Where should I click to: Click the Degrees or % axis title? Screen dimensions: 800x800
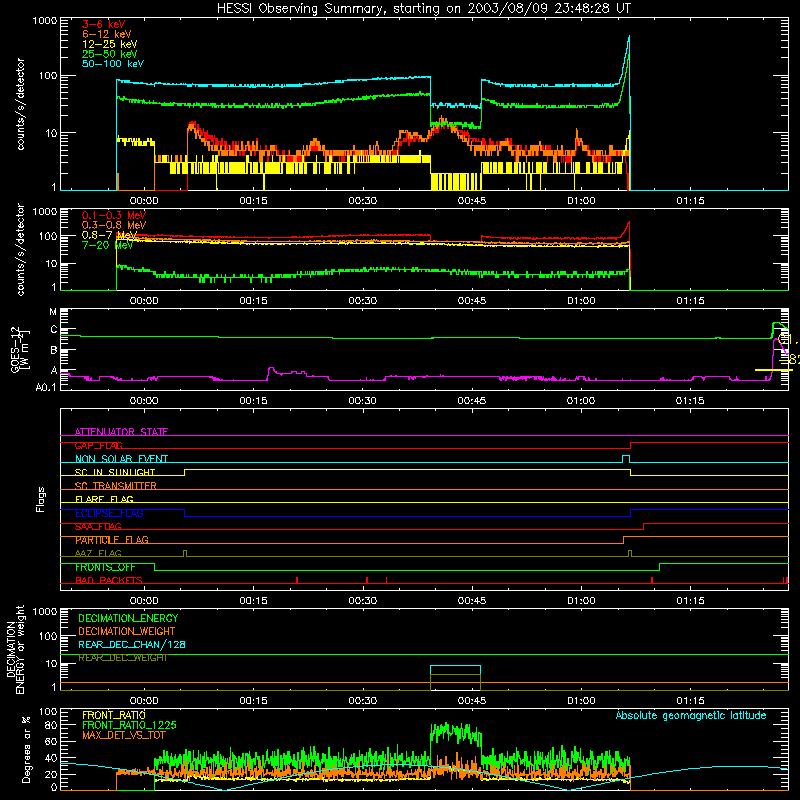point(25,749)
